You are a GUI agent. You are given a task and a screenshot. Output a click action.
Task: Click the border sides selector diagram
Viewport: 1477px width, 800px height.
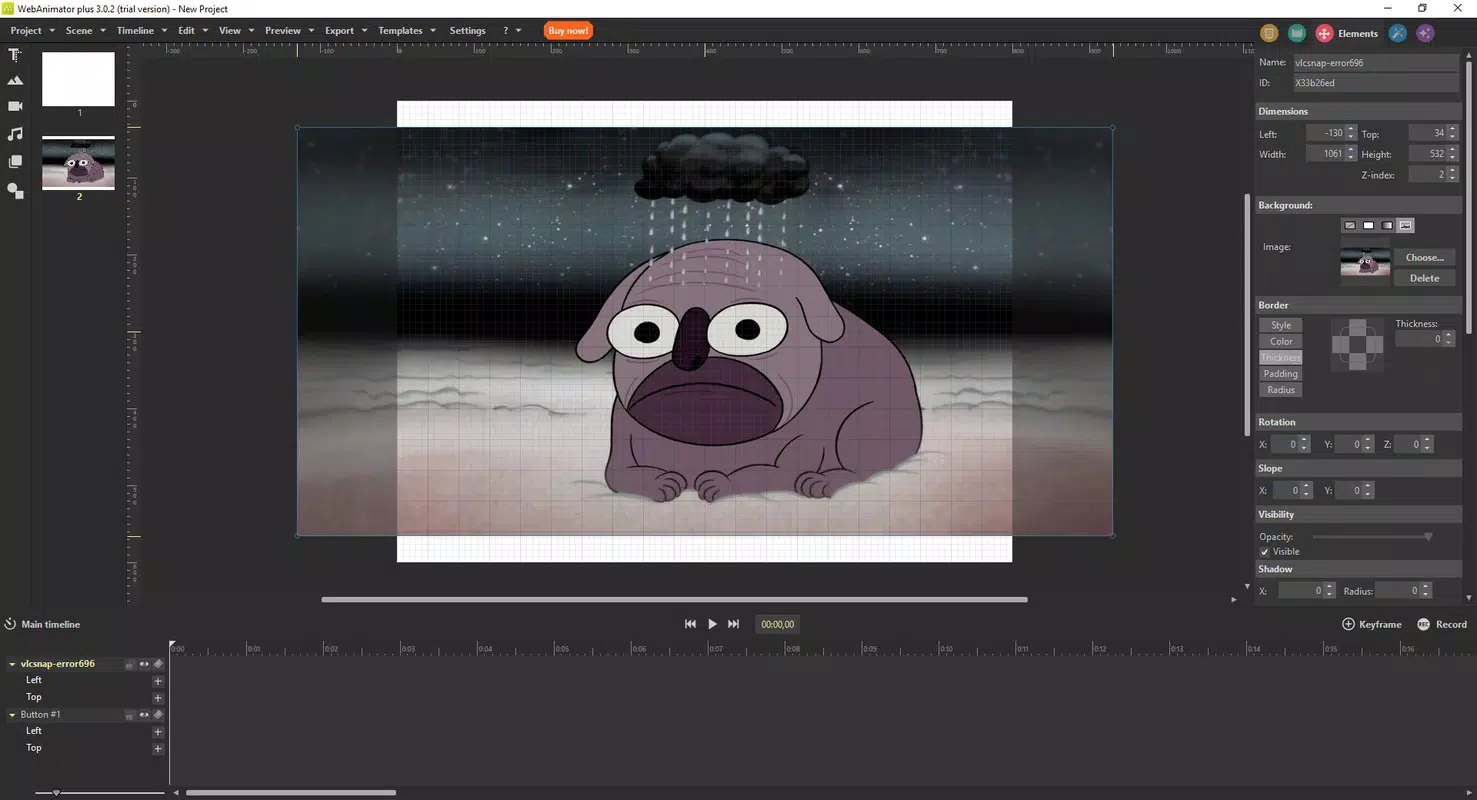point(1357,345)
